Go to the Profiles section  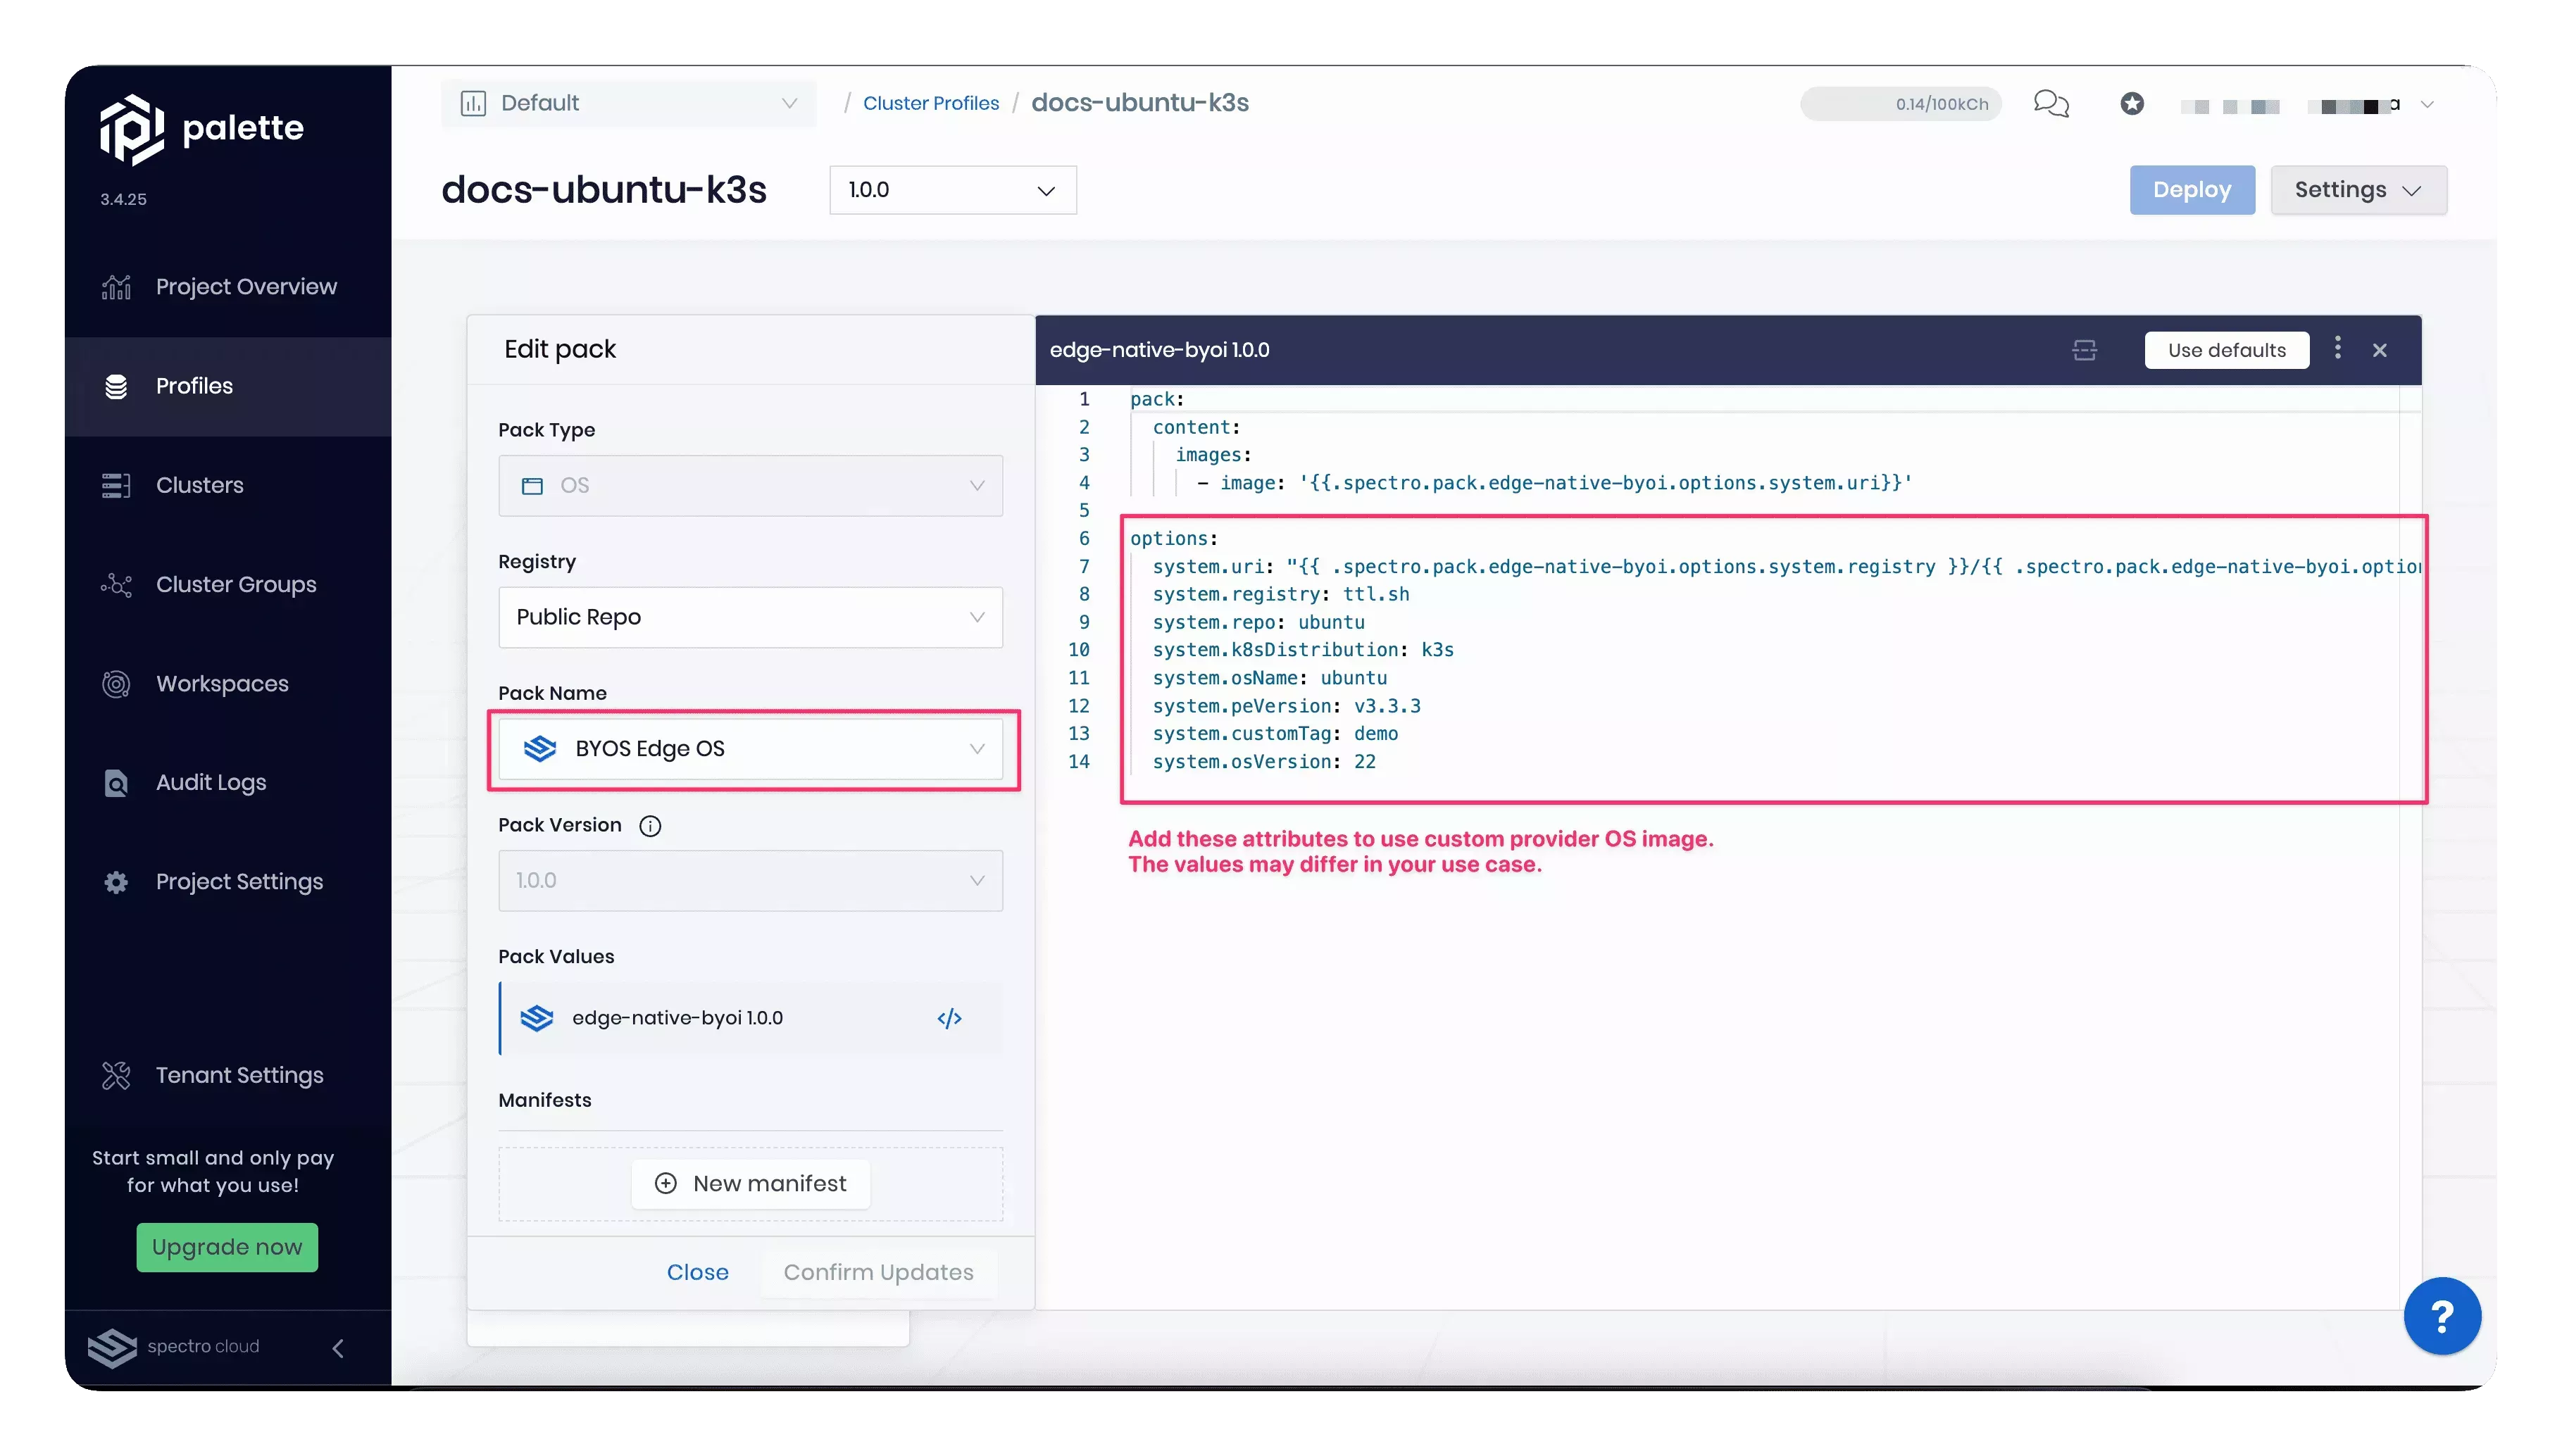click(228, 386)
